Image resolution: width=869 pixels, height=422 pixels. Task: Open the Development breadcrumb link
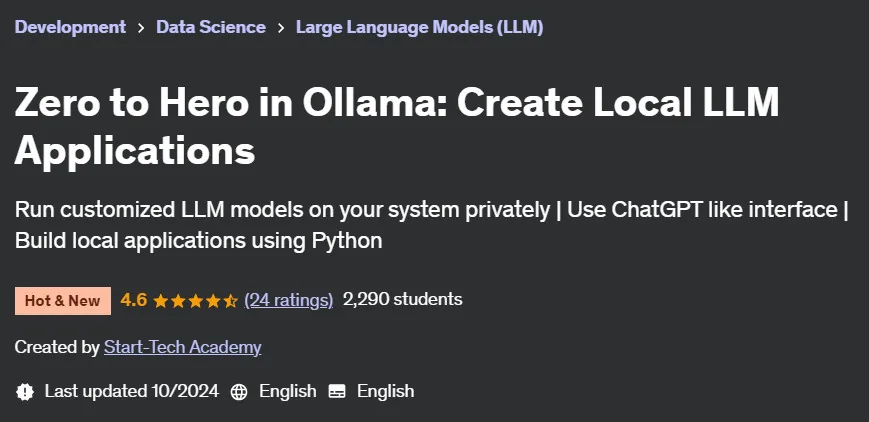(x=70, y=27)
